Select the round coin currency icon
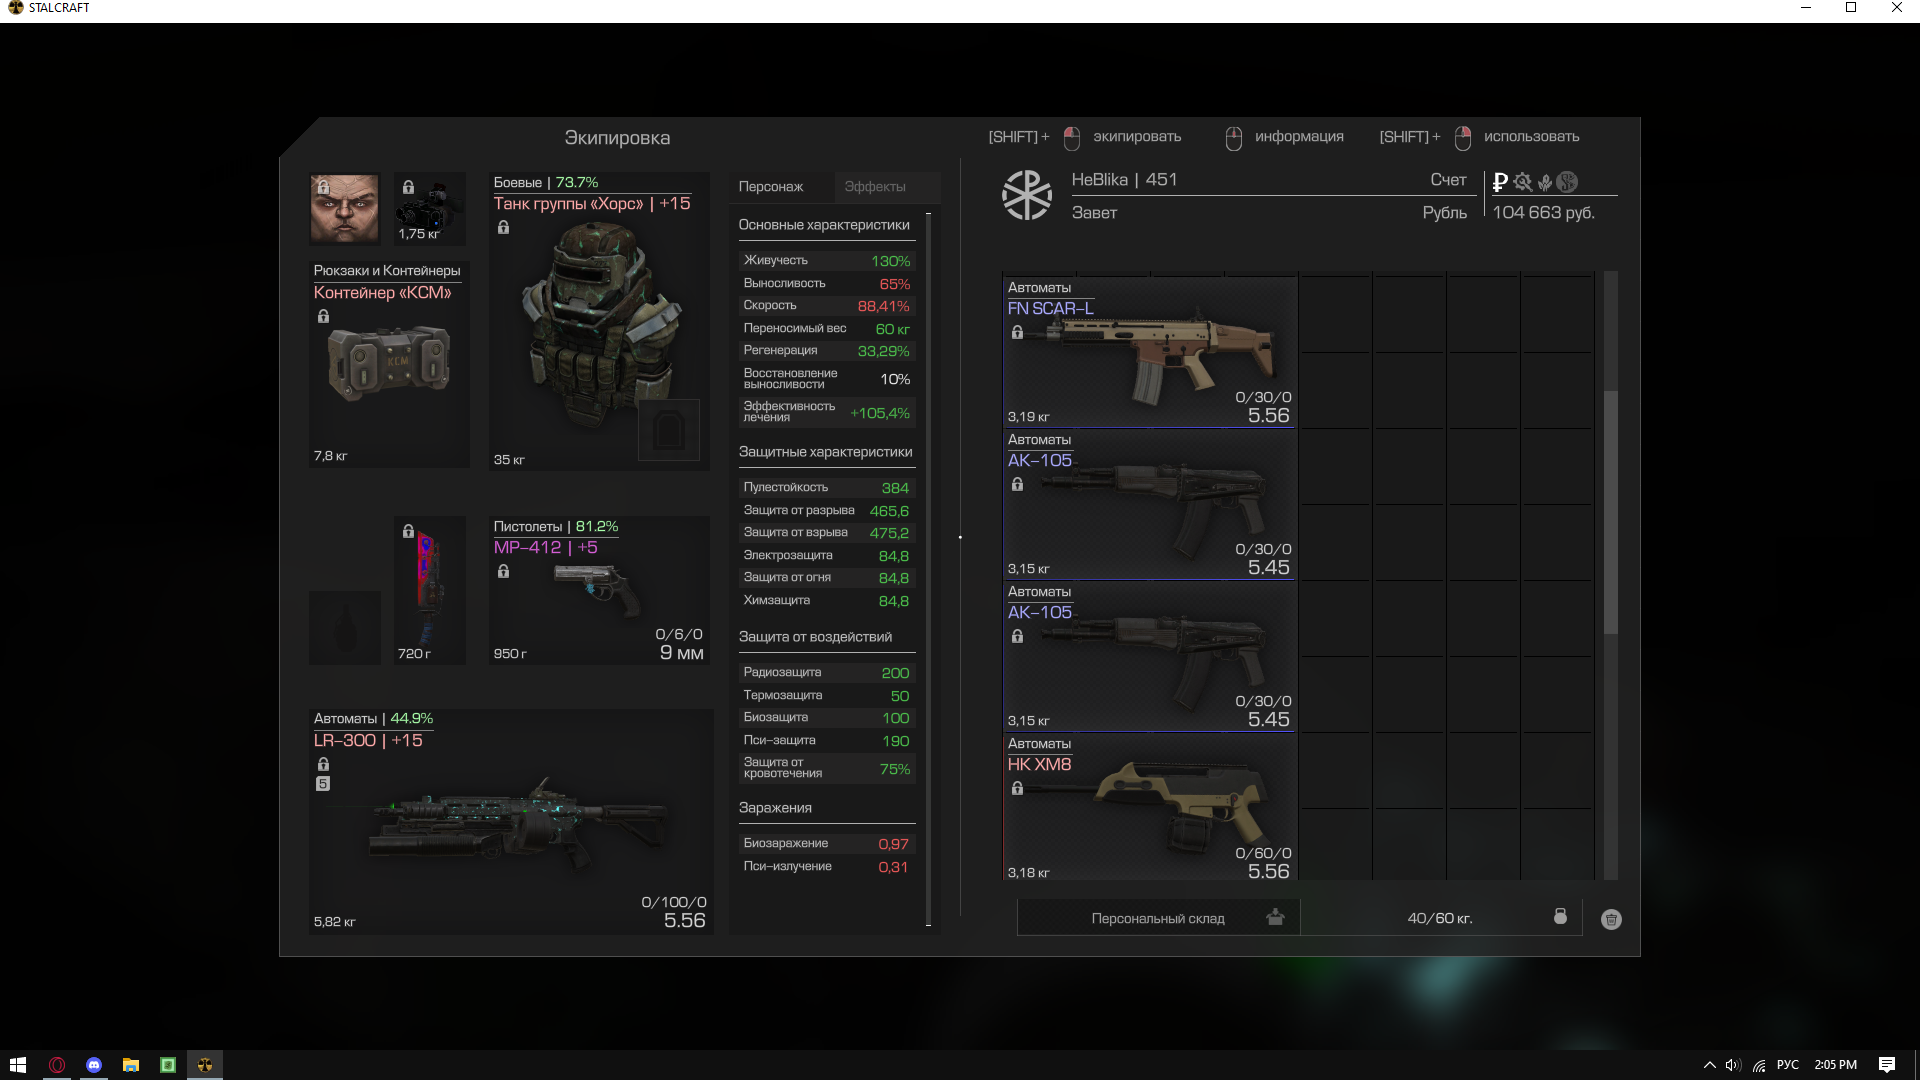Image resolution: width=1920 pixels, height=1080 pixels. (x=1567, y=182)
